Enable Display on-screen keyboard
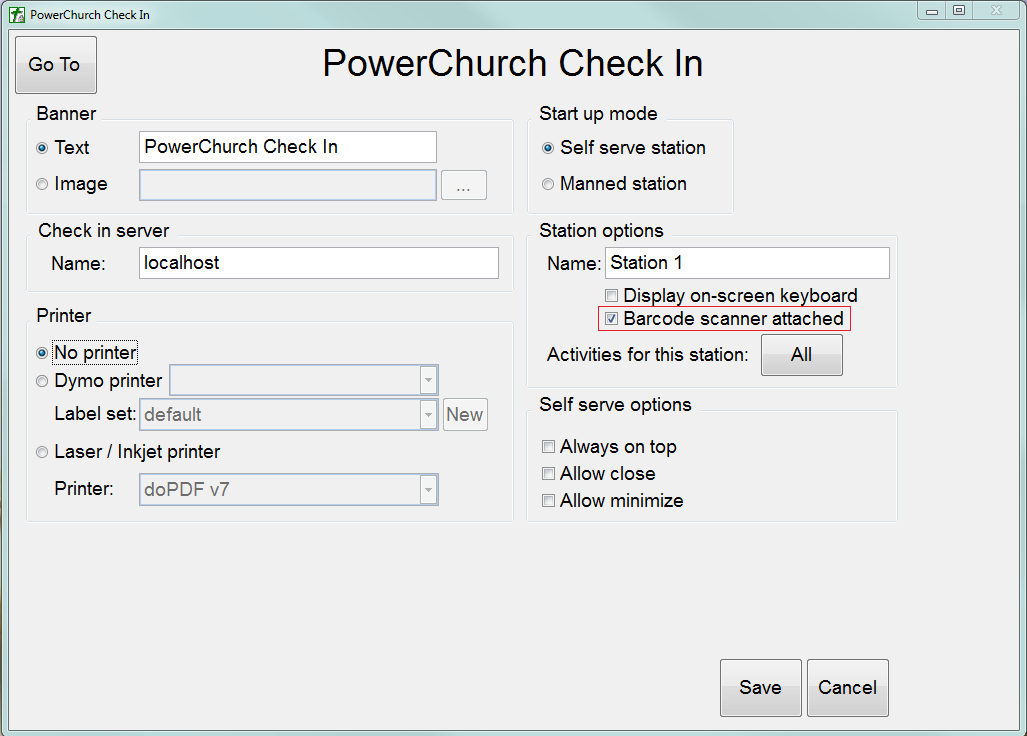The height and width of the screenshot is (736, 1027). (611, 295)
